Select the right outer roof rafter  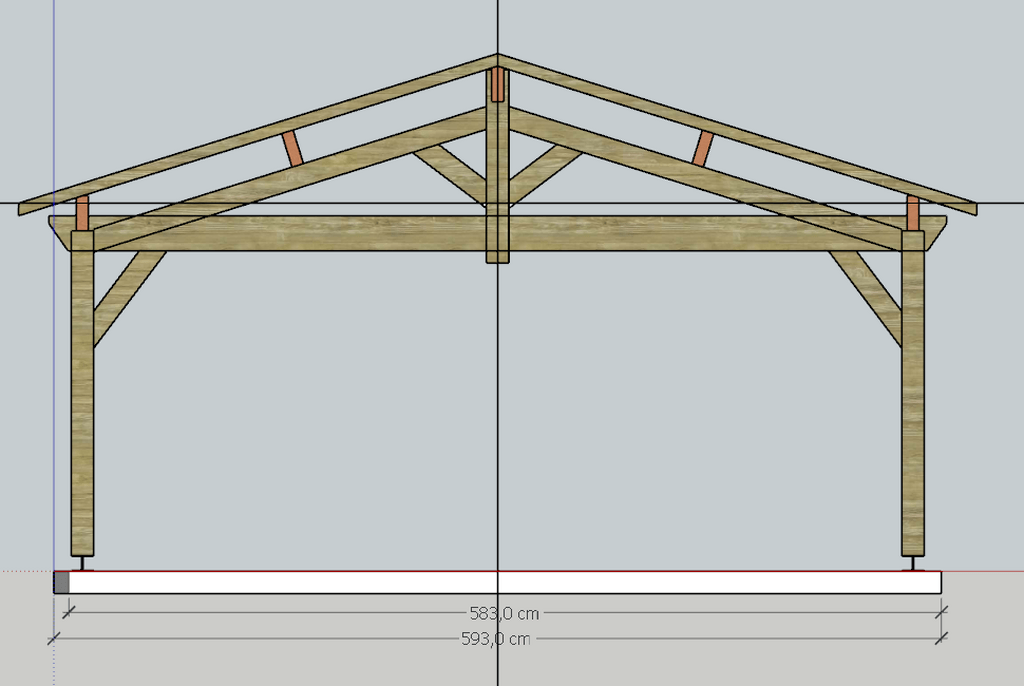point(737,135)
